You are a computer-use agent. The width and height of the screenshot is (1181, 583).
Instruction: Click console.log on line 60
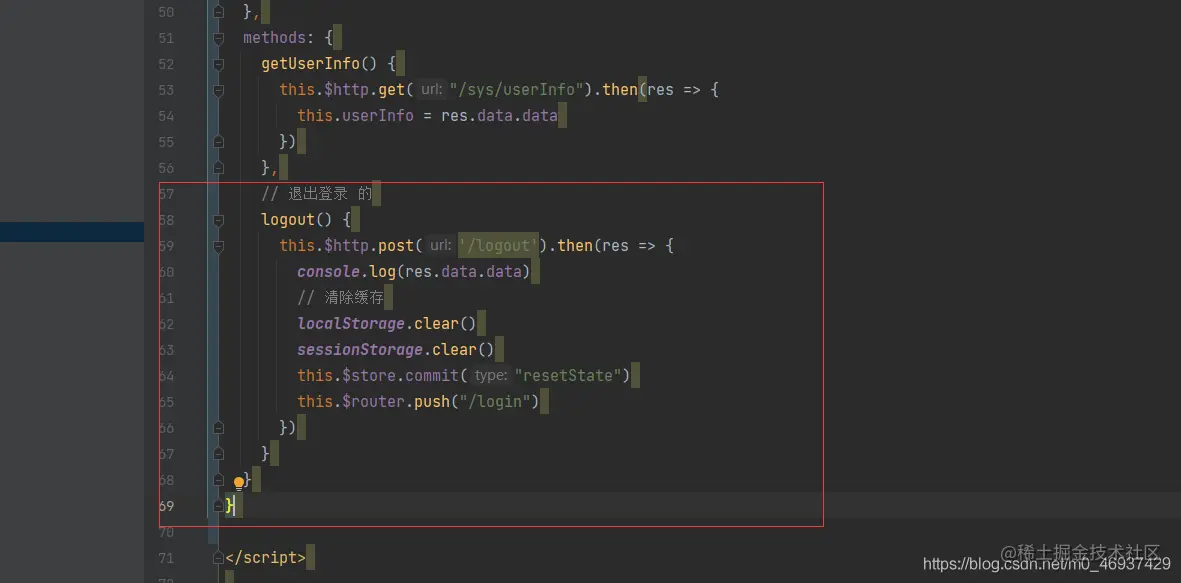pos(346,271)
